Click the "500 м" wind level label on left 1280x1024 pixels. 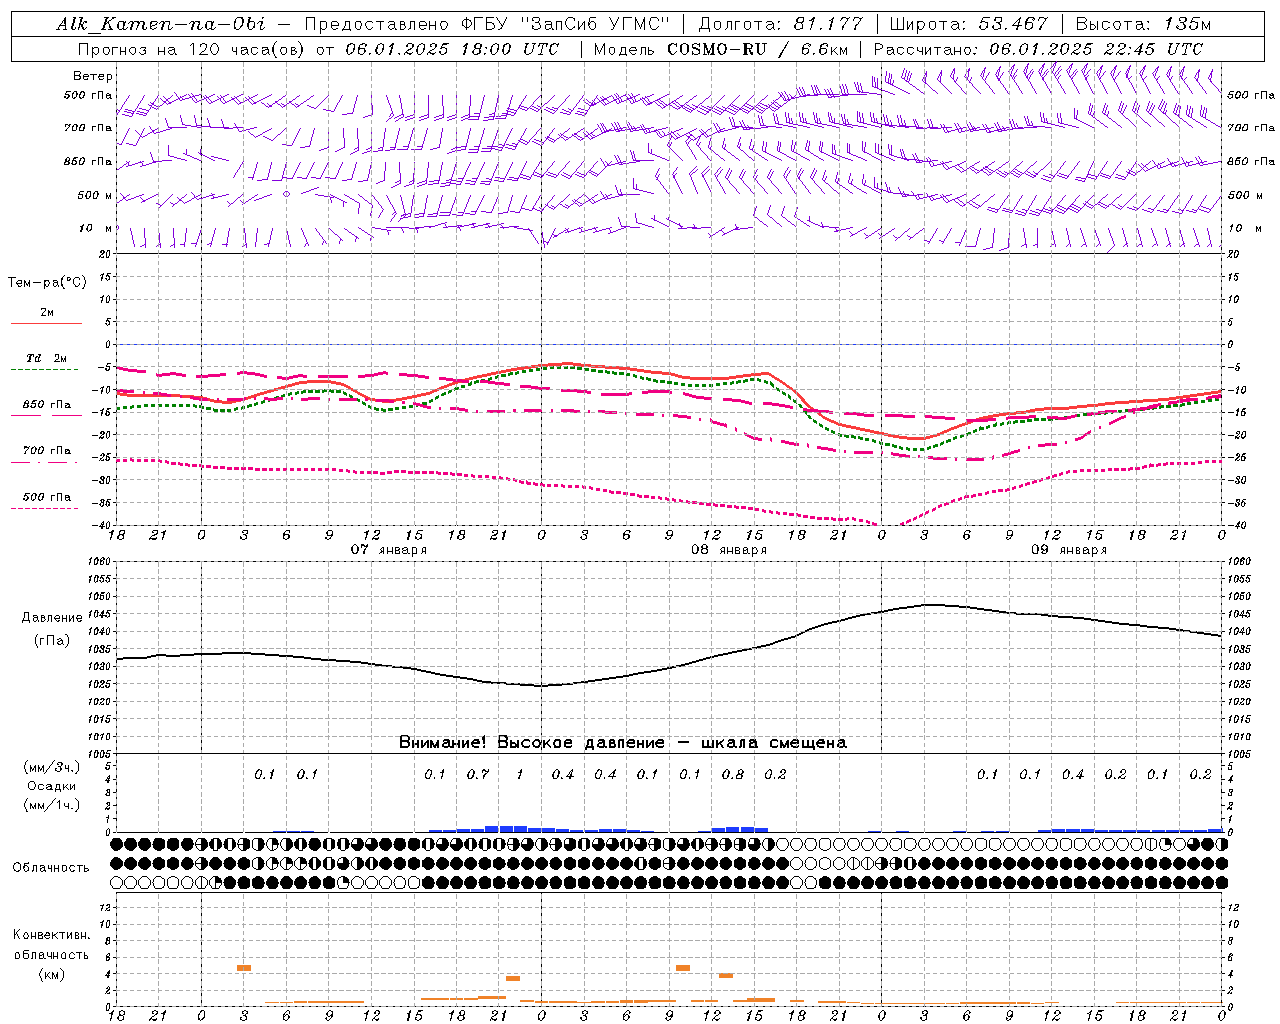click(95, 195)
